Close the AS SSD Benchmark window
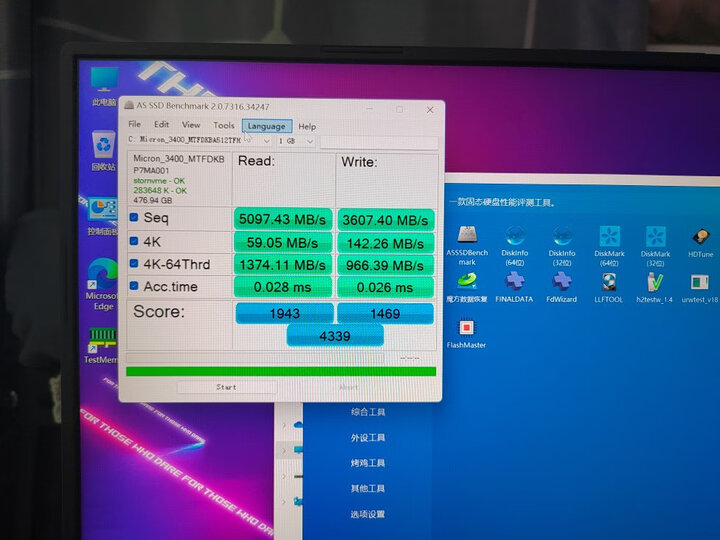 coord(430,110)
